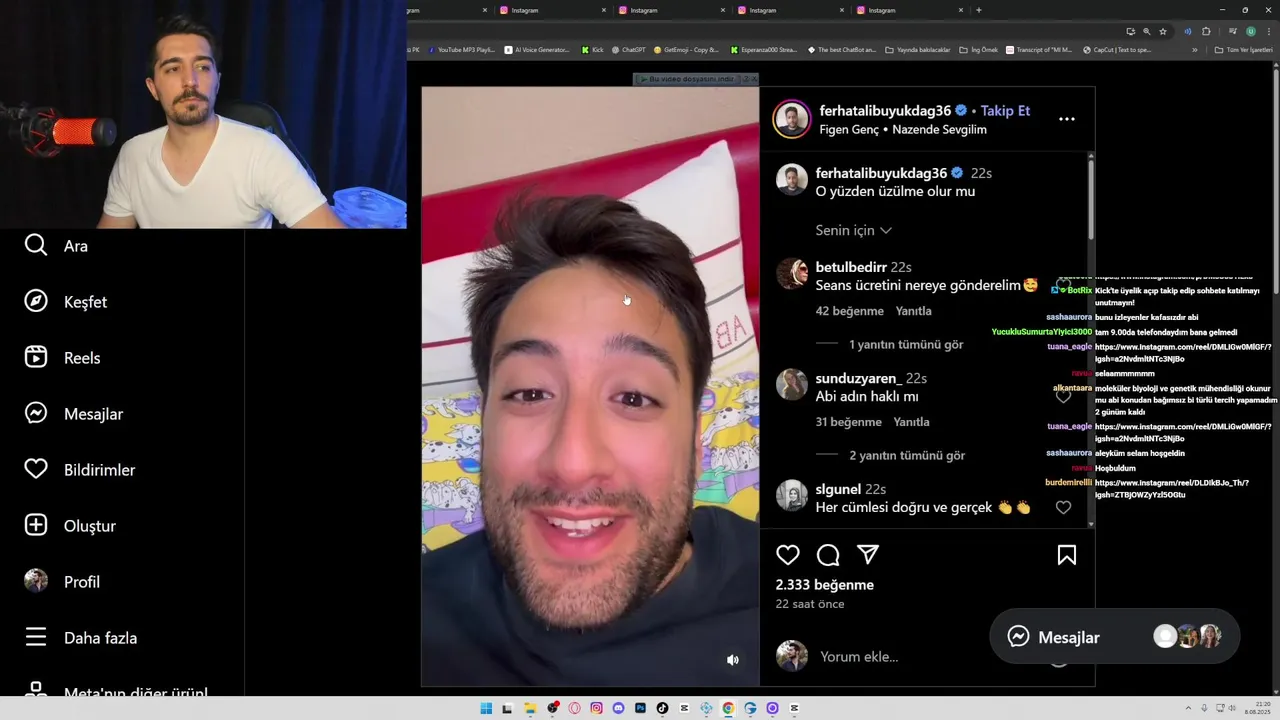Show all replies under betulbedirr comment
This screenshot has width=1280, height=720.
[906, 344]
